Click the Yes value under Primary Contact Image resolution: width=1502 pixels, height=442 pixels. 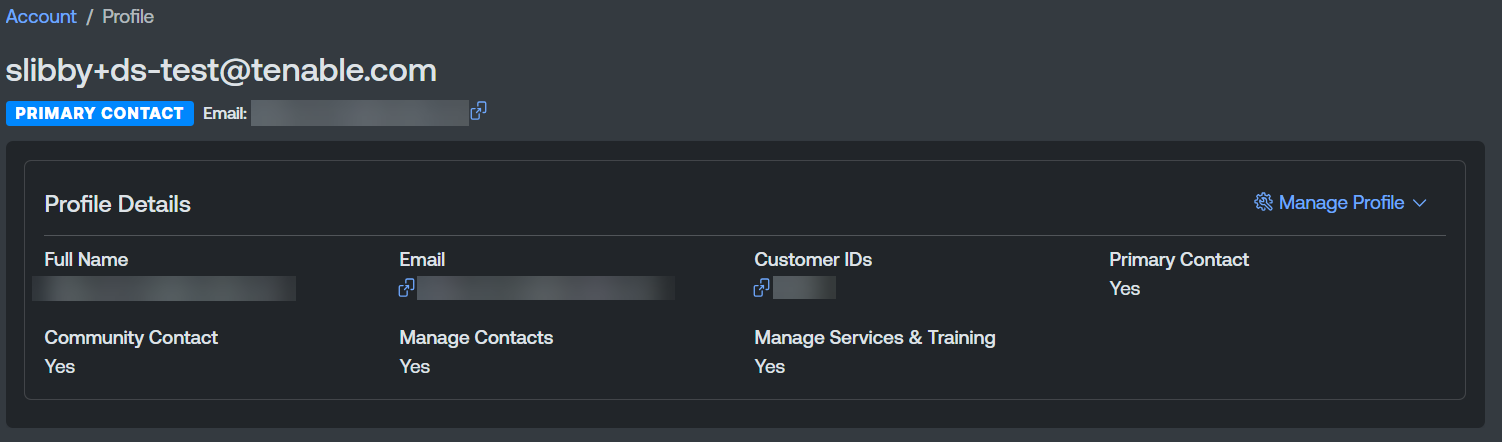pyautogui.click(x=1125, y=289)
